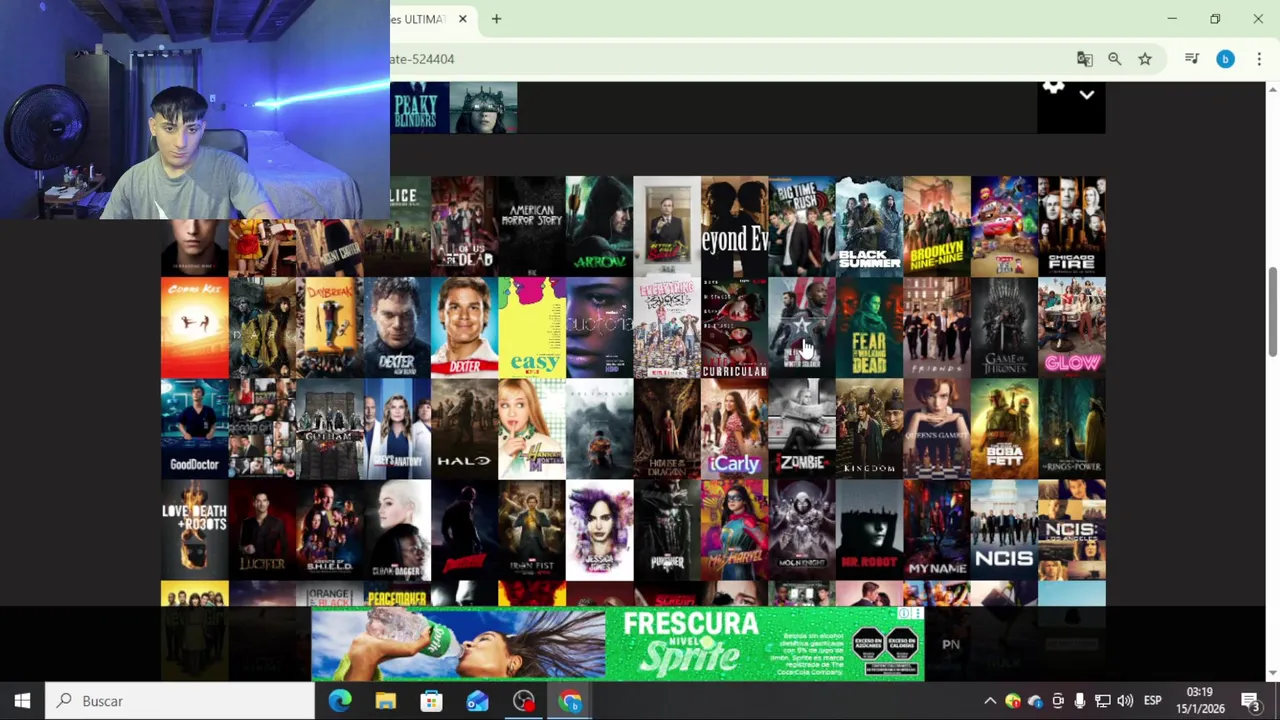The width and height of the screenshot is (1280, 720).
Task: Select the Daybreak poster
Action: [329, 328]
